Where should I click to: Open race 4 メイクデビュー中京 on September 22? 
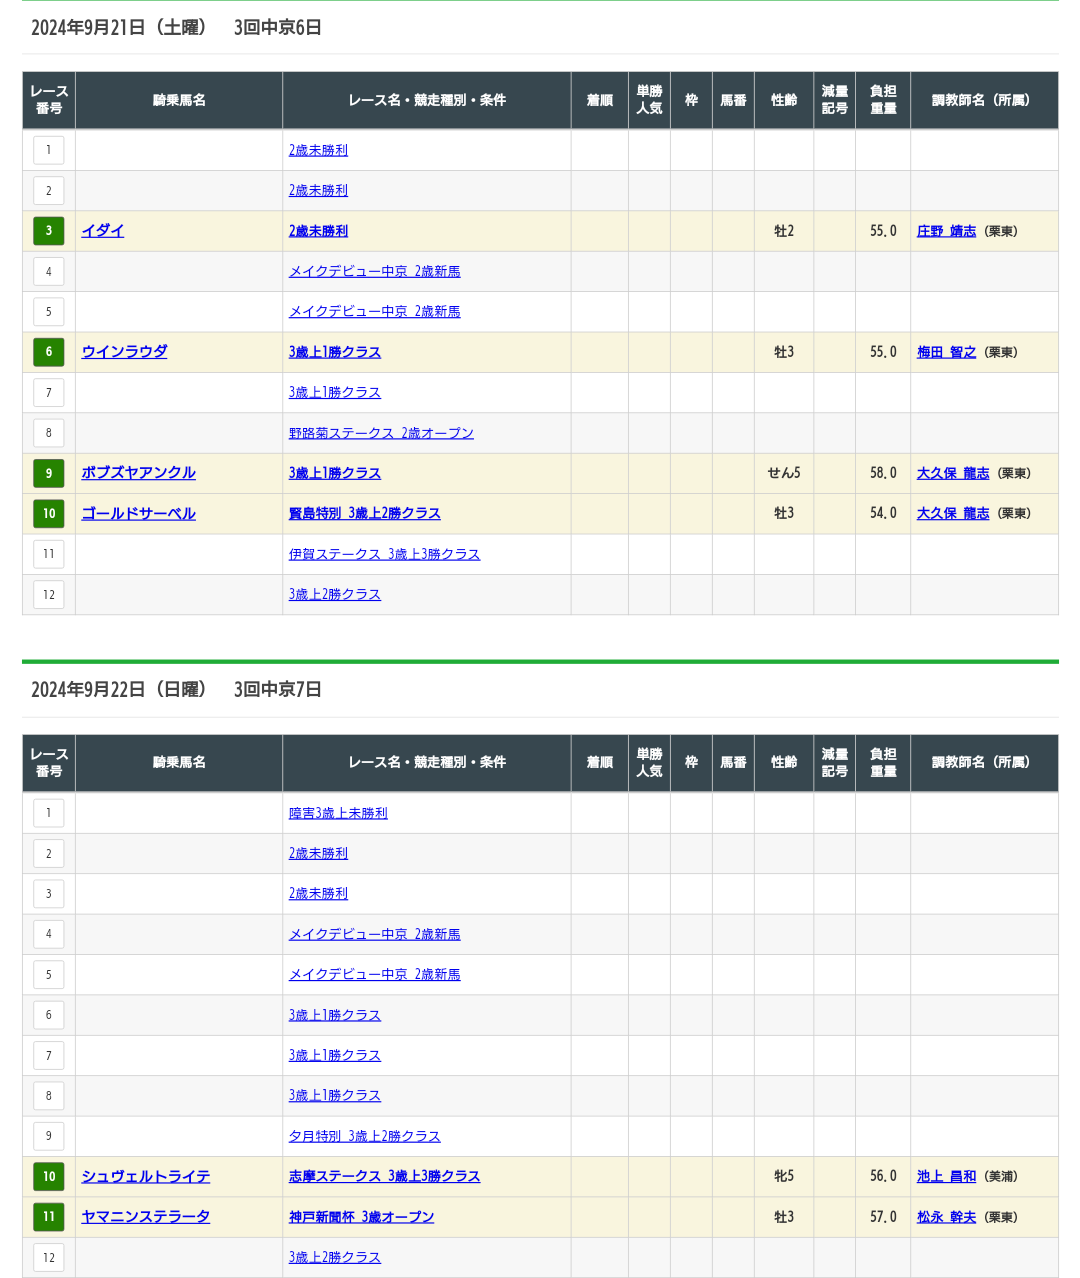(375, 934)
